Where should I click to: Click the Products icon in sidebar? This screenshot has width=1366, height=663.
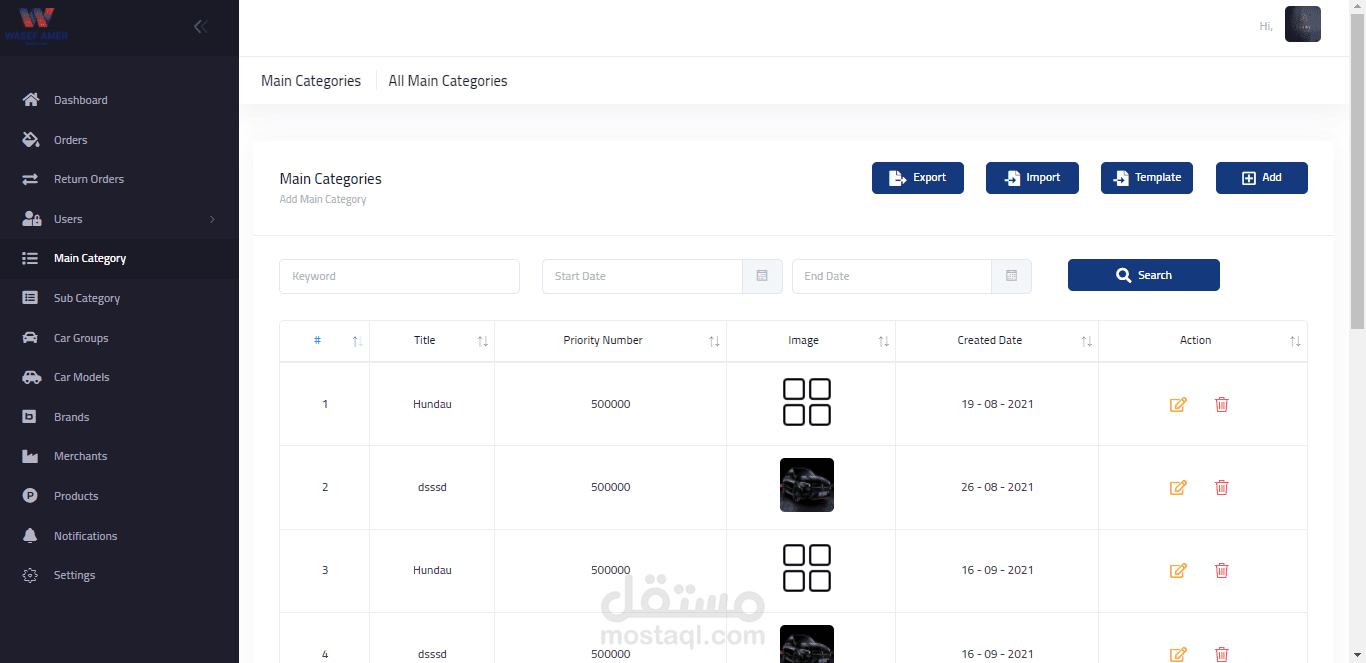(31, 496)
